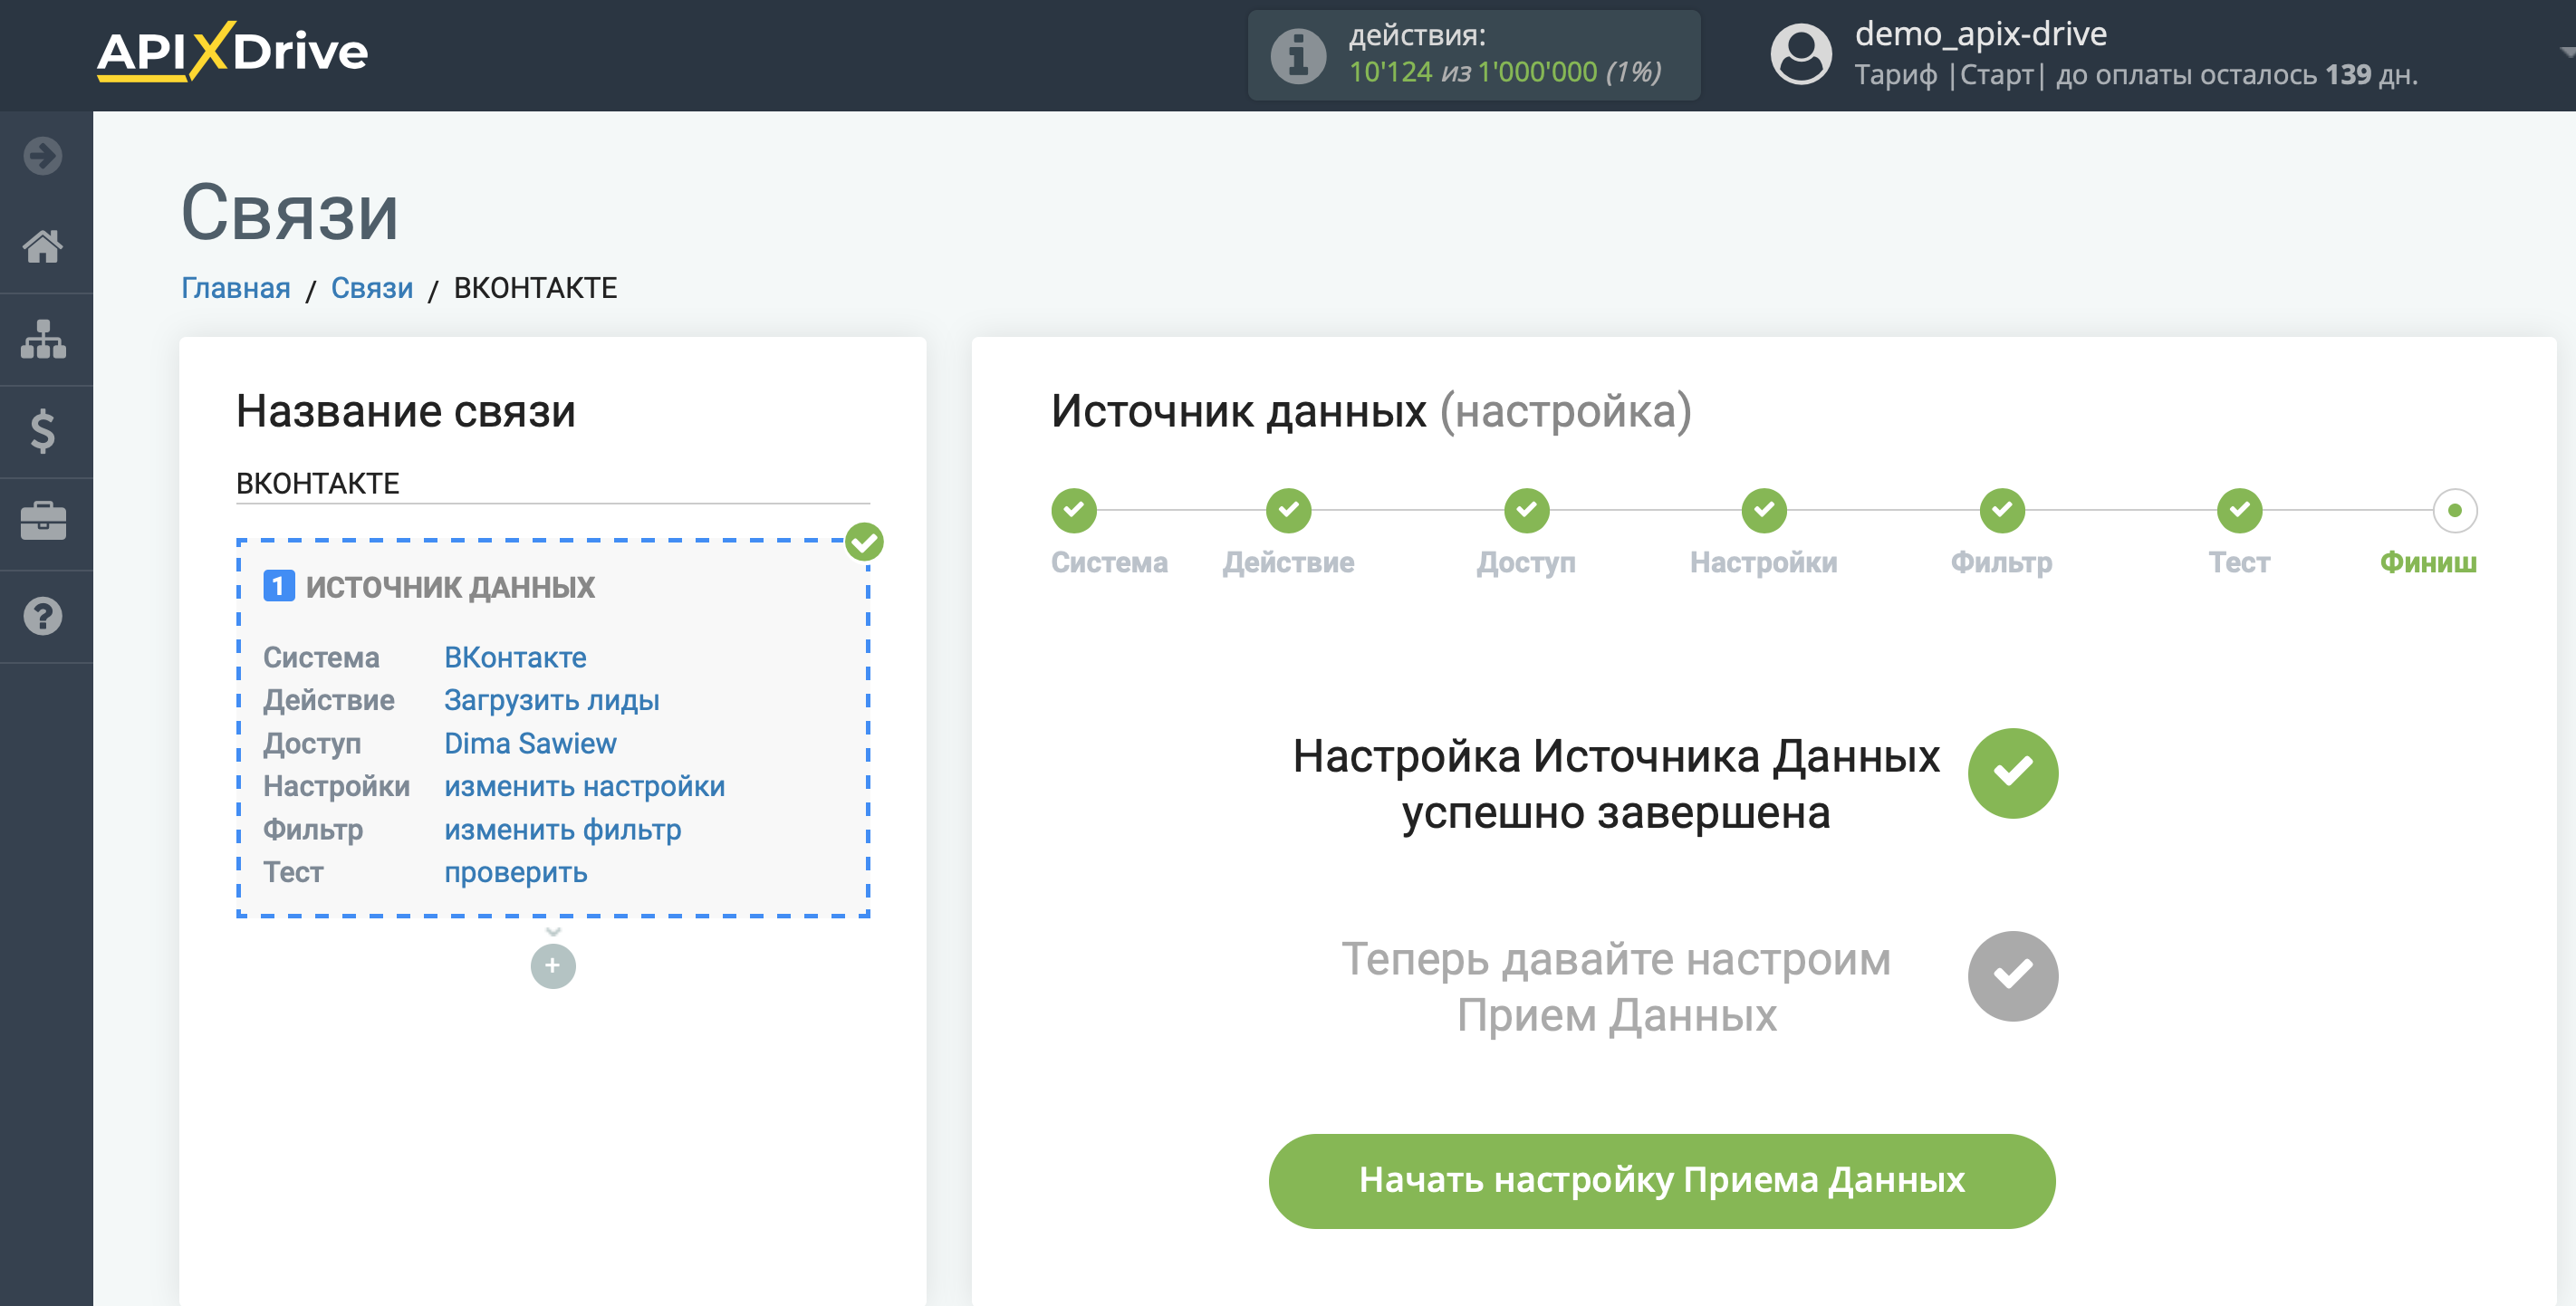Click the Связи page heading
The image size is (2576, 1306).
tap(290, 213)
